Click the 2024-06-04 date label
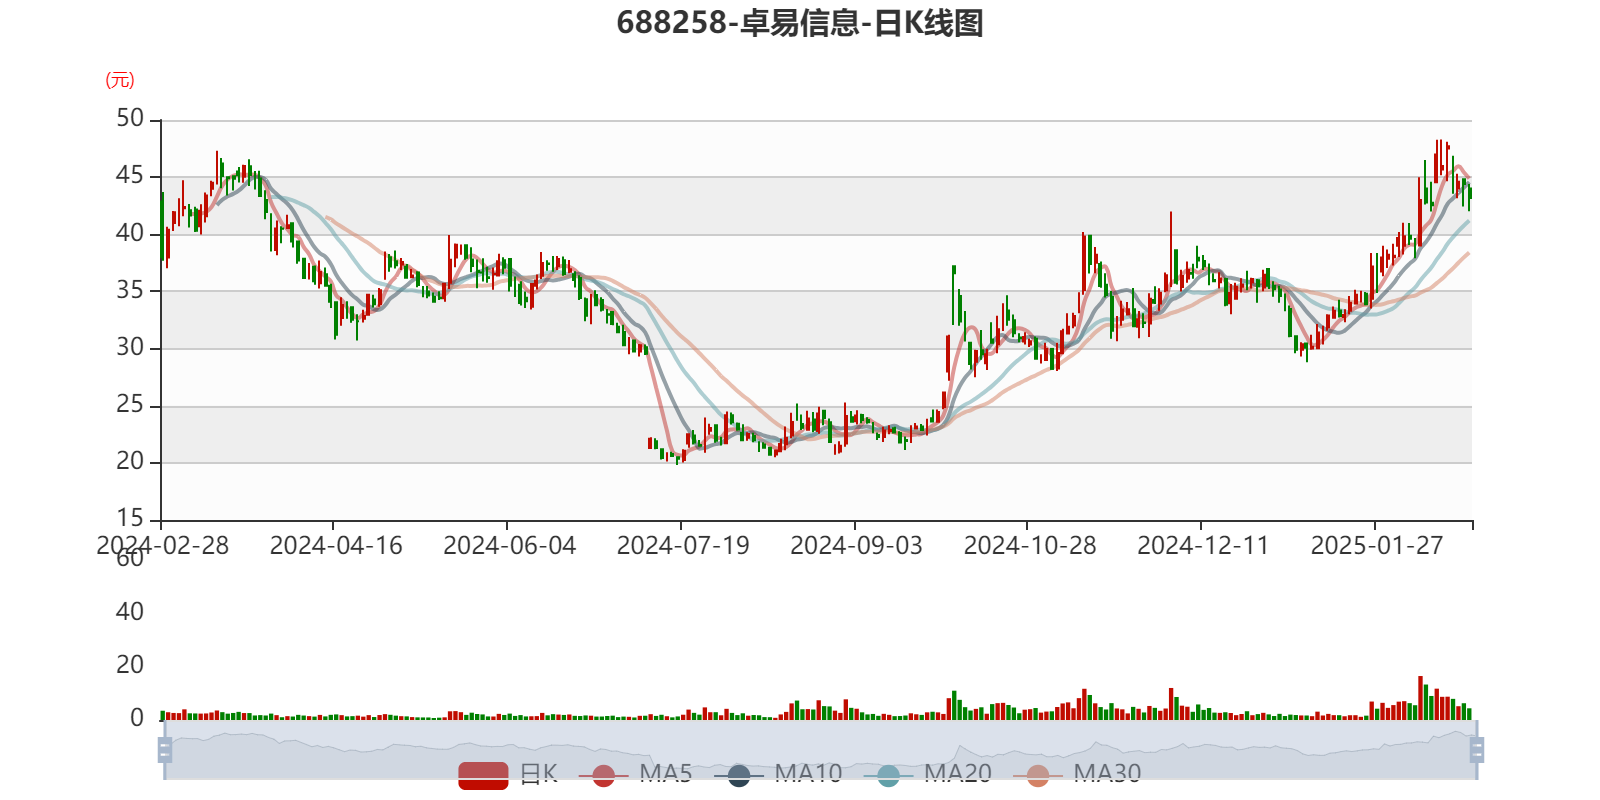Screen dimensions: 1600x800 [510, 546]
